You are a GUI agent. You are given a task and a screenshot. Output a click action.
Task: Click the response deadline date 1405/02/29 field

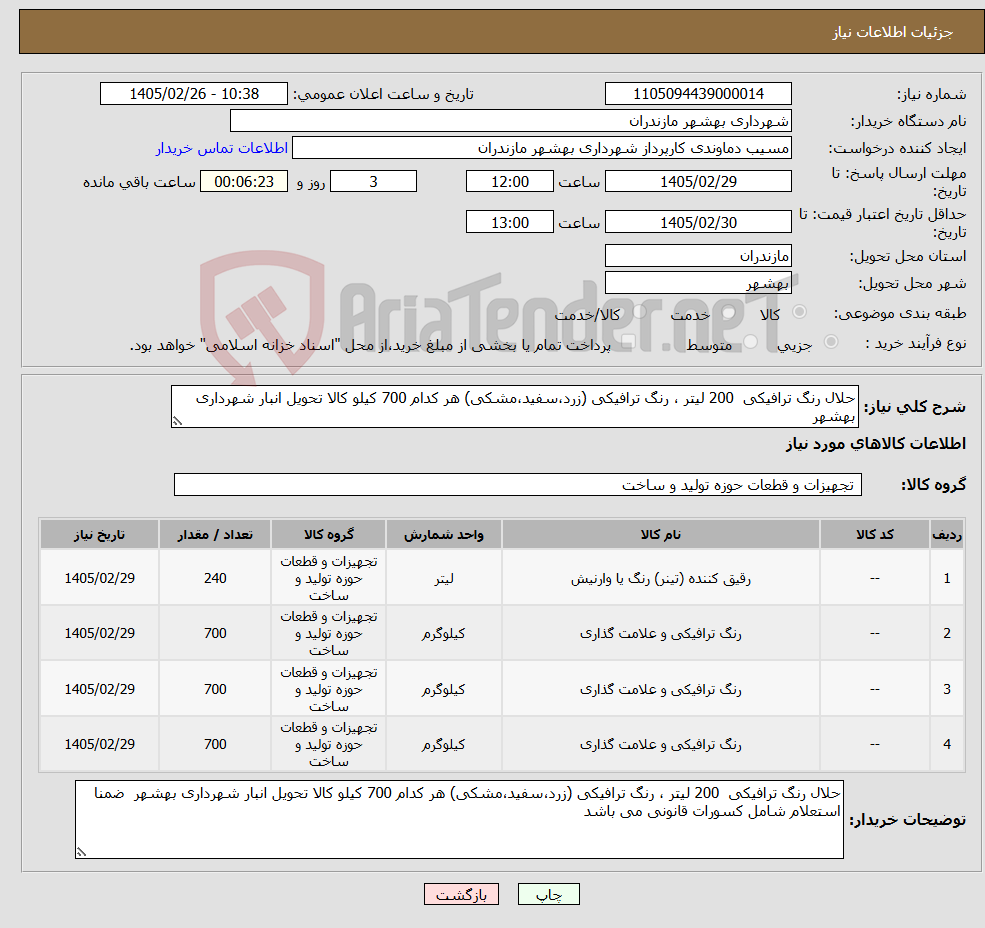tap(698, 182)
